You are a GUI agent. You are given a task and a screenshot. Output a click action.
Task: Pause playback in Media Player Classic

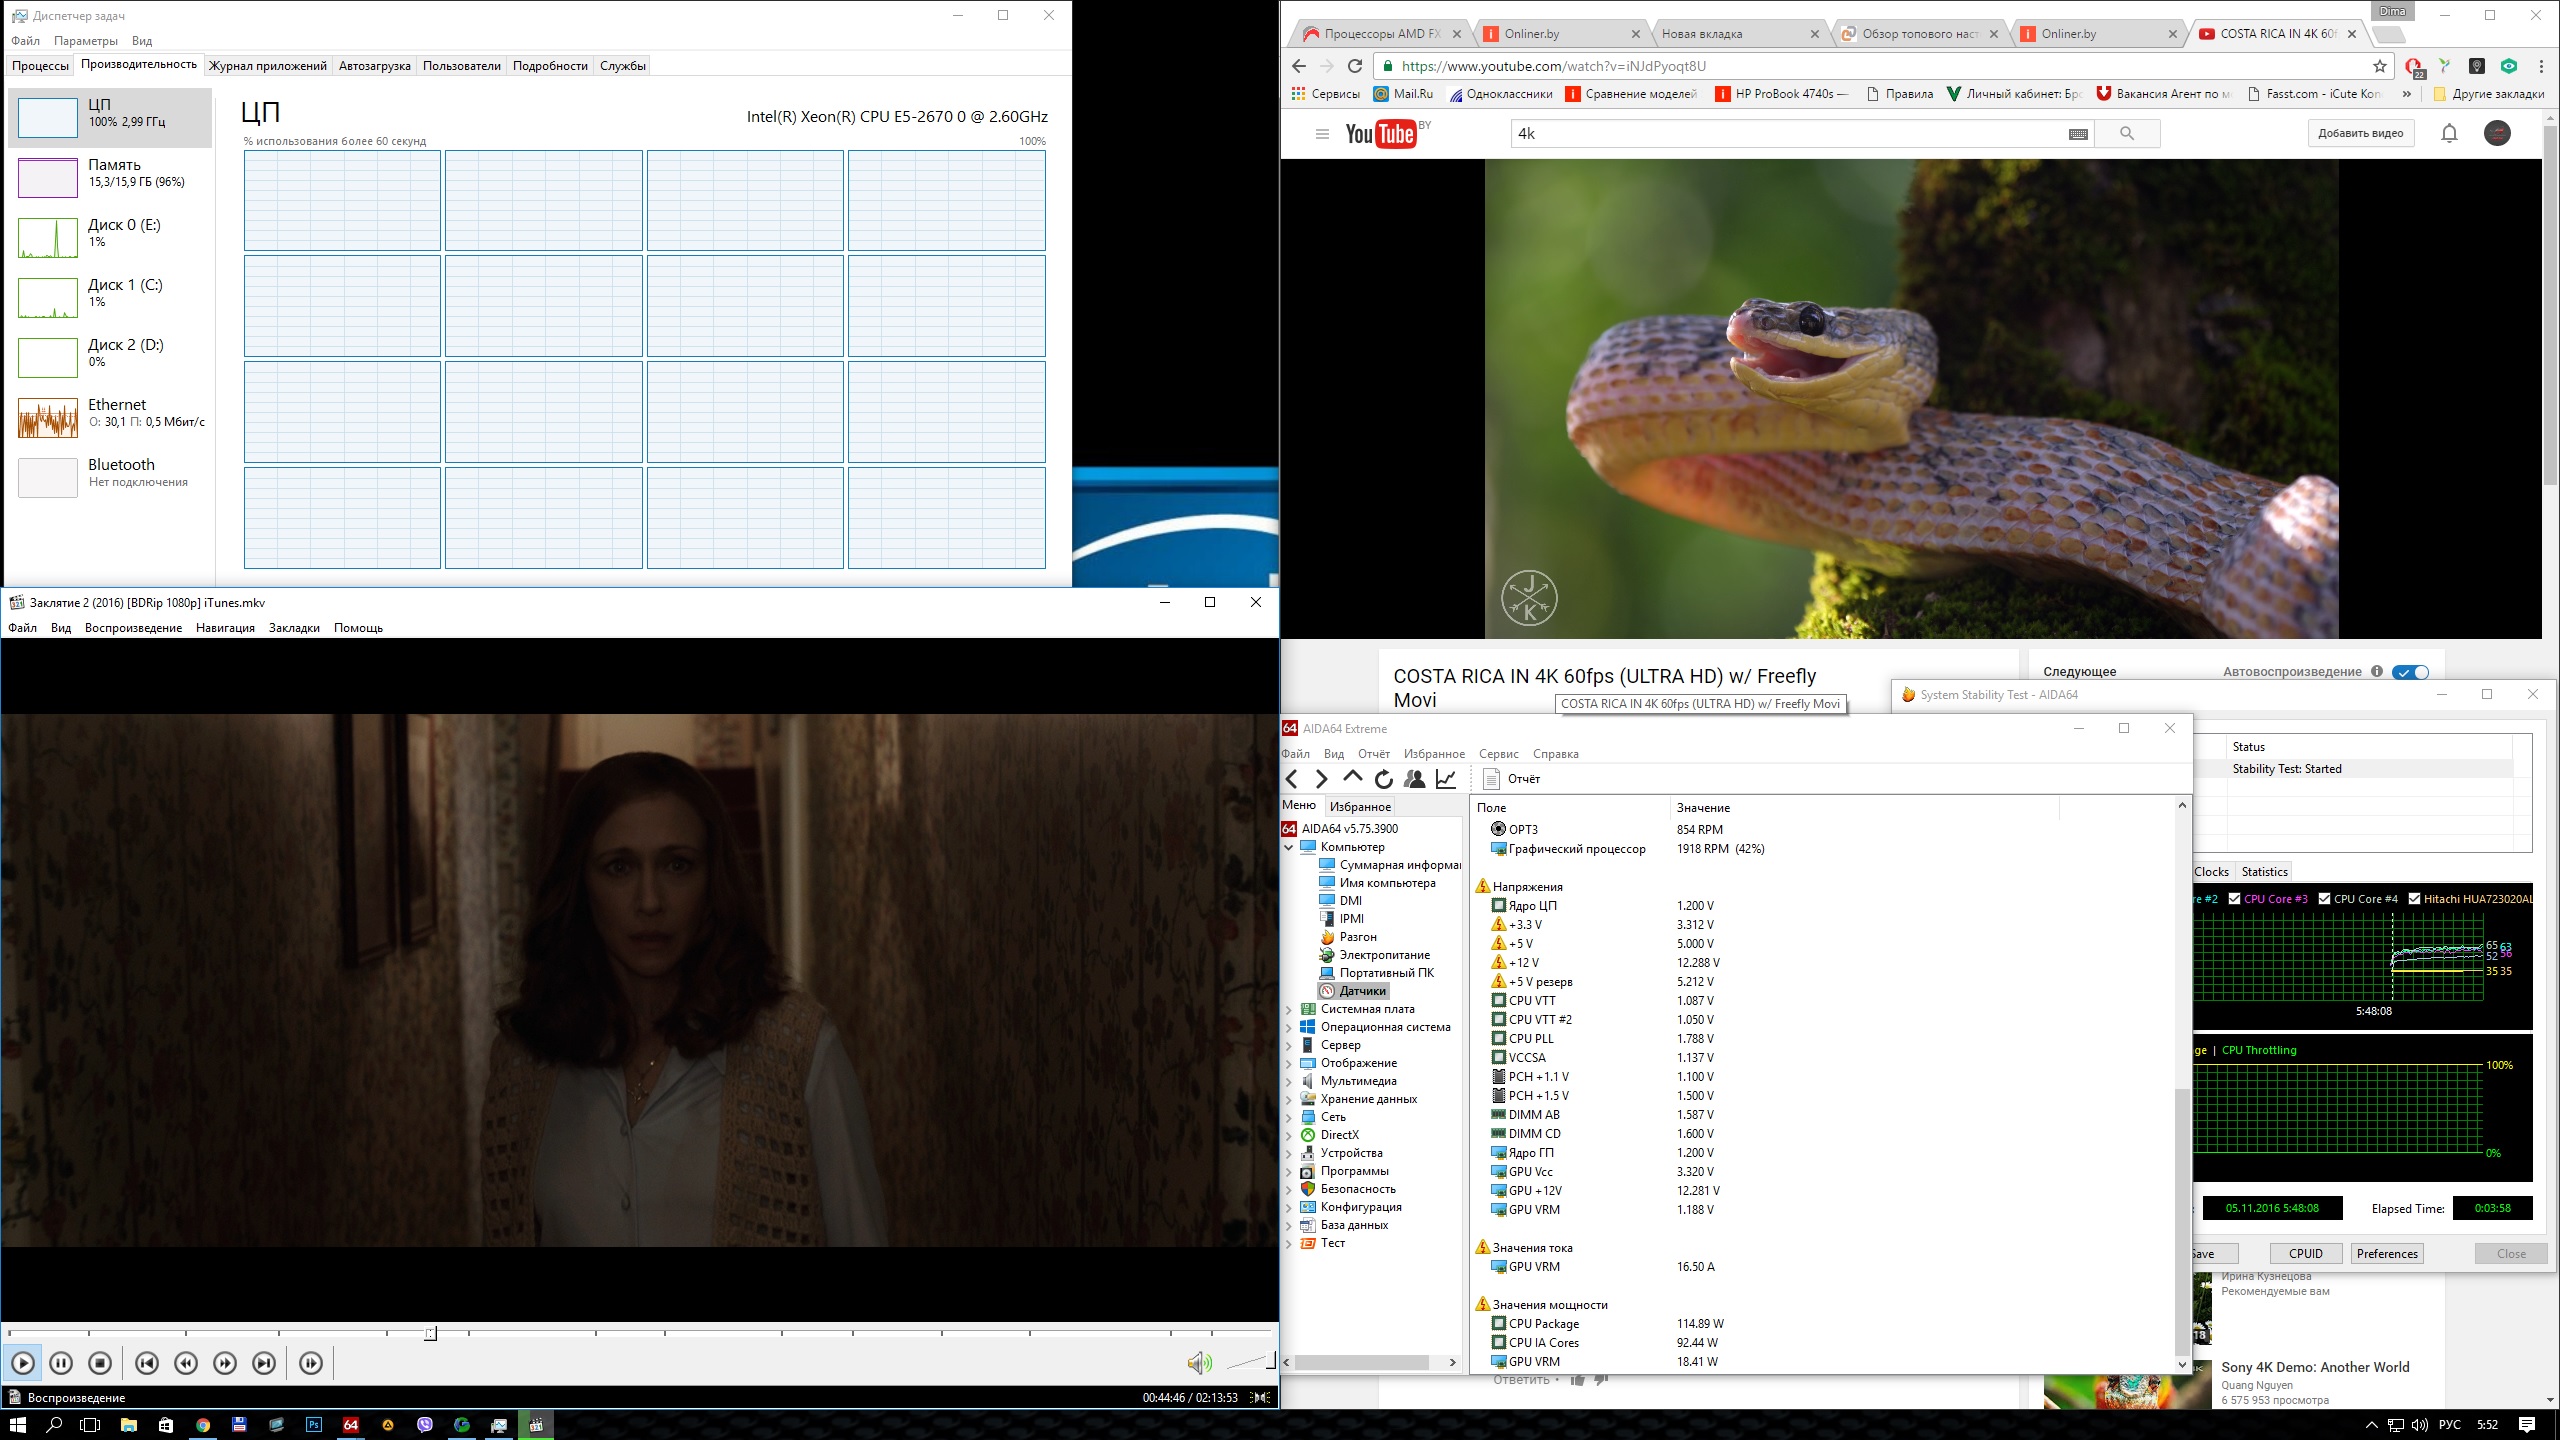pos(60,1363)
